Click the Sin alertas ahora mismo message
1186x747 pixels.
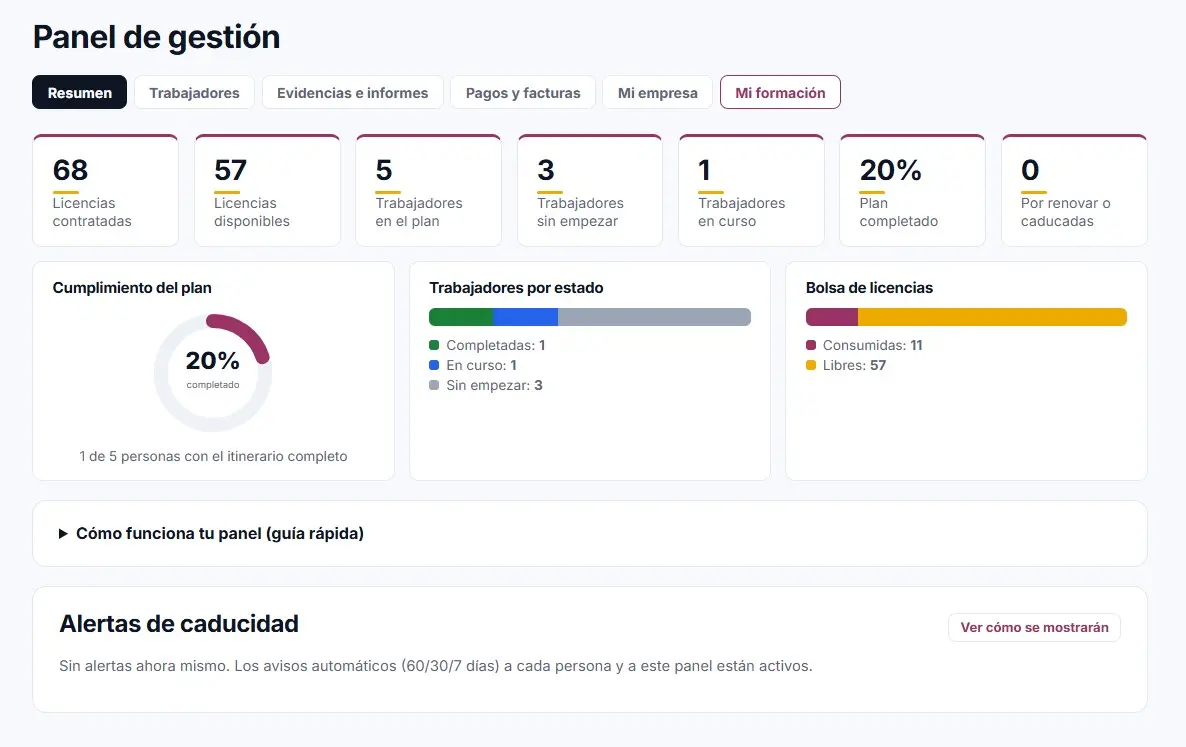[436, 666]
